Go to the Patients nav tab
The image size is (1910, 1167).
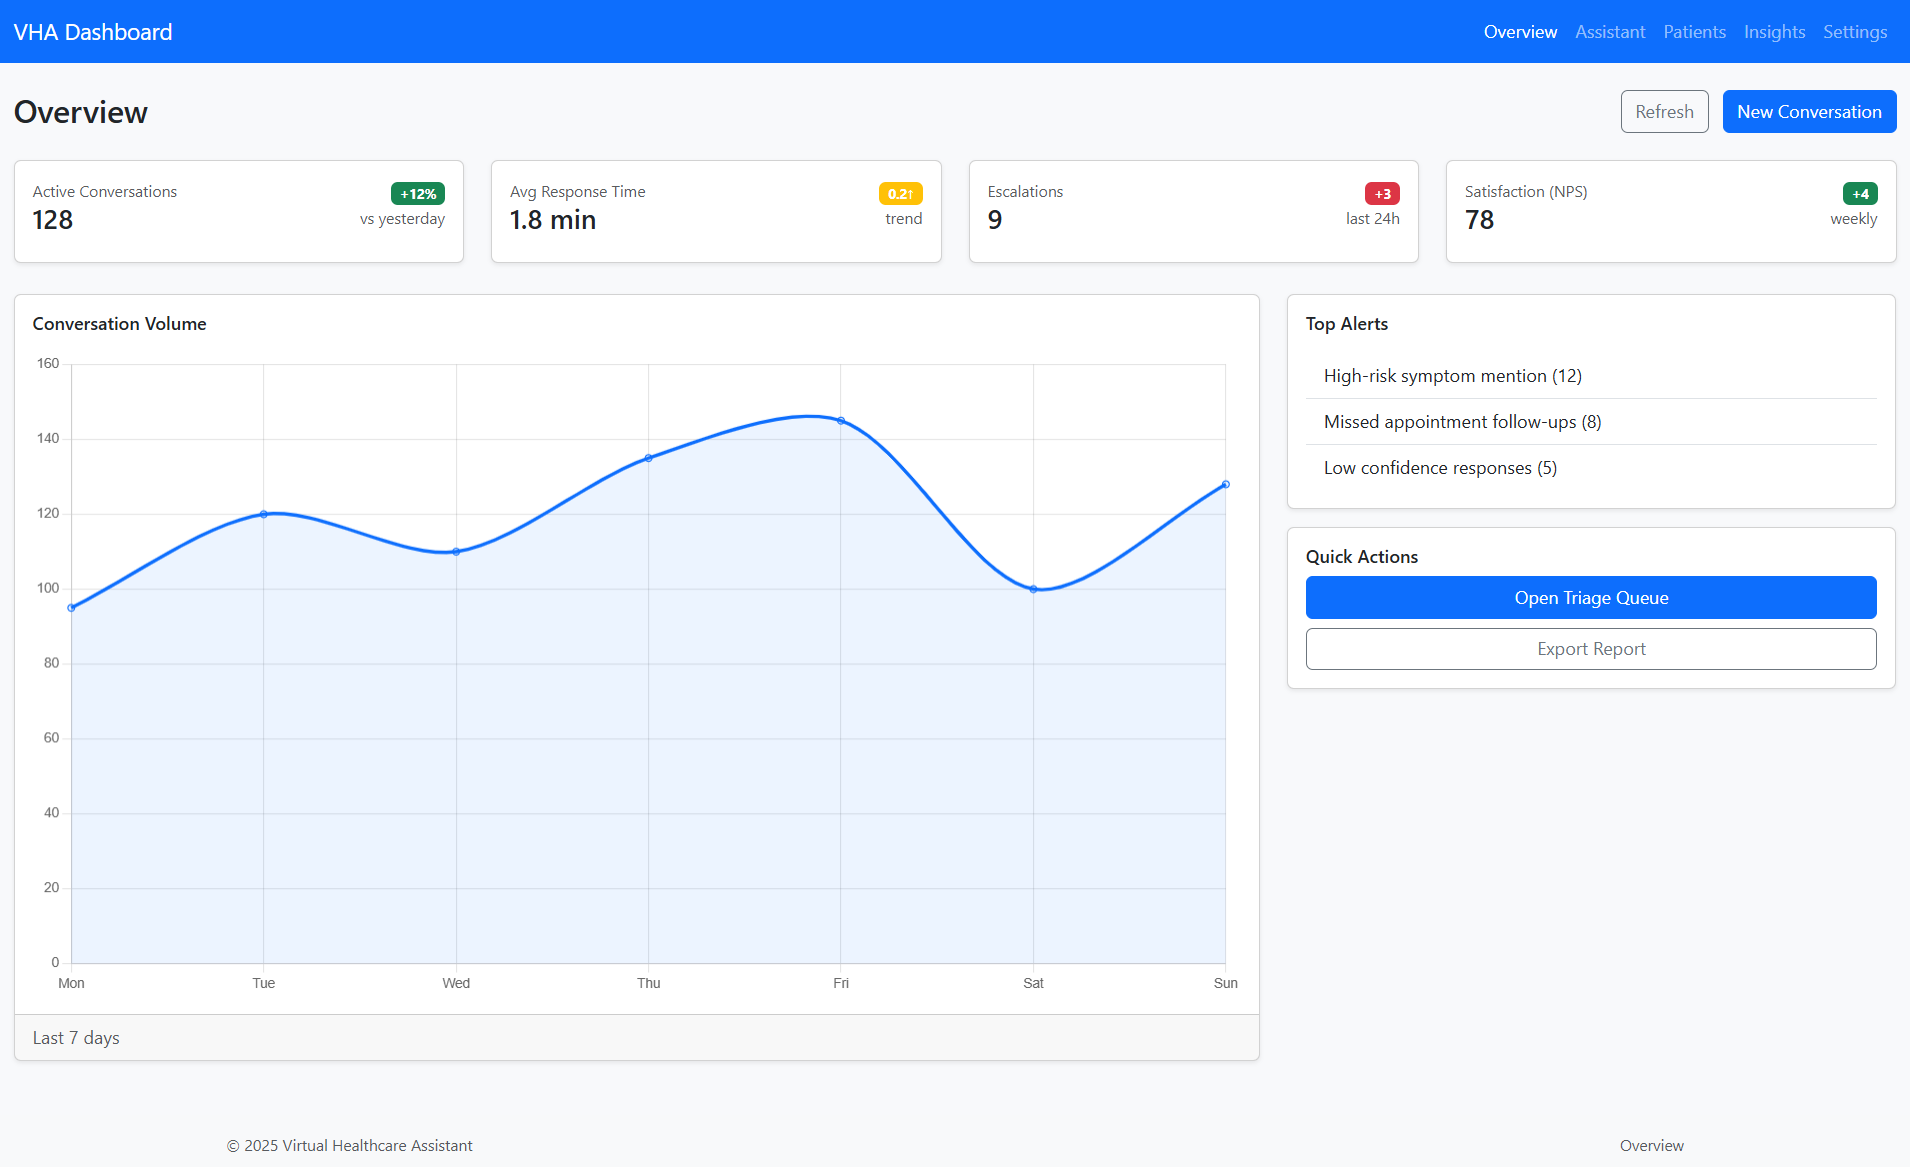click(x=1694, y=32)
